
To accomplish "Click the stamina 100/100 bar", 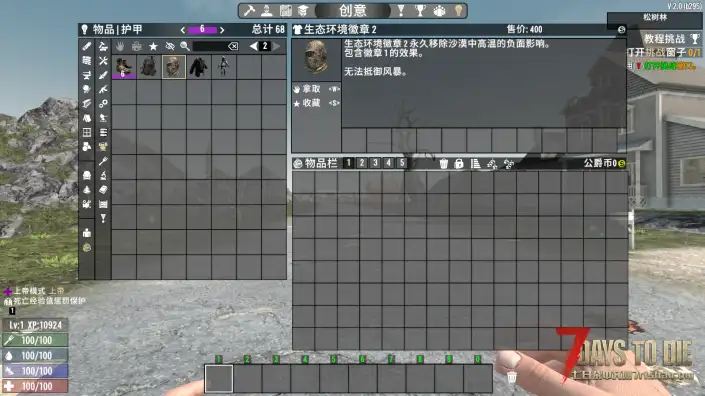I will click(x=36, y=371).
